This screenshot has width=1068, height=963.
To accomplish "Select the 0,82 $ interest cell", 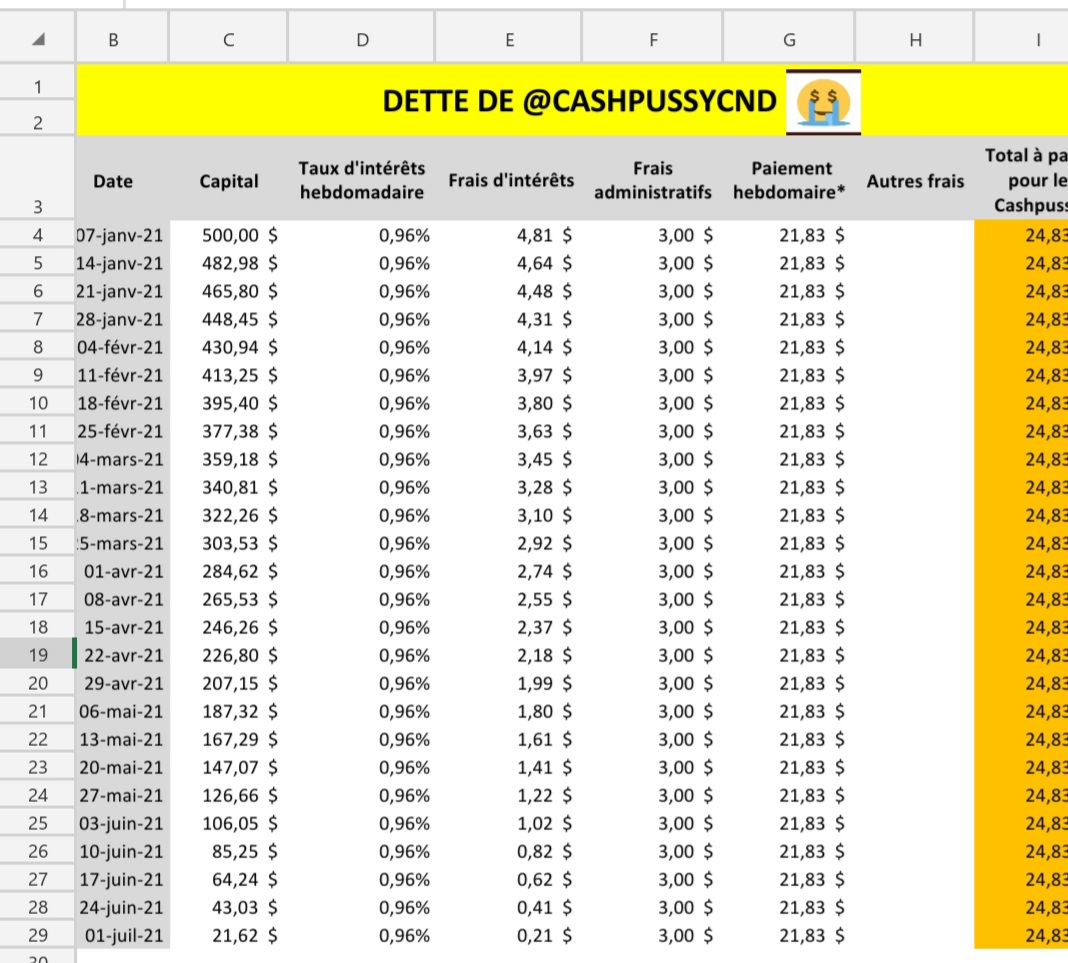I will point(509,851).
